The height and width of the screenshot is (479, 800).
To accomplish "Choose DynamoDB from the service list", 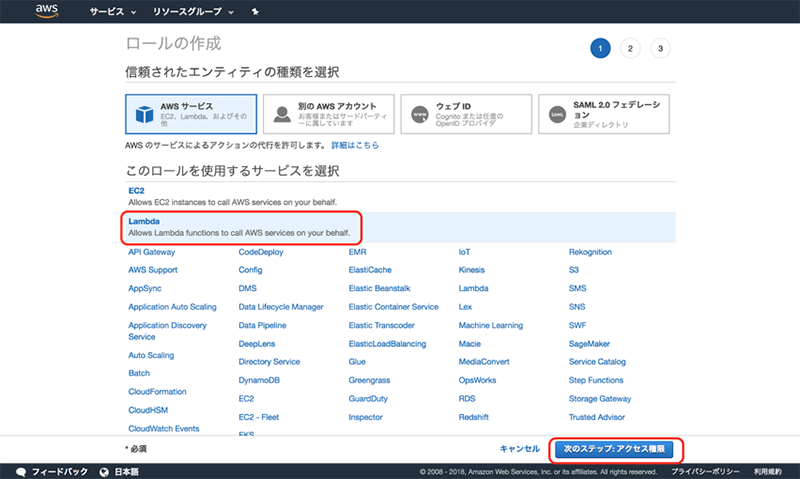I will [259, 380].
